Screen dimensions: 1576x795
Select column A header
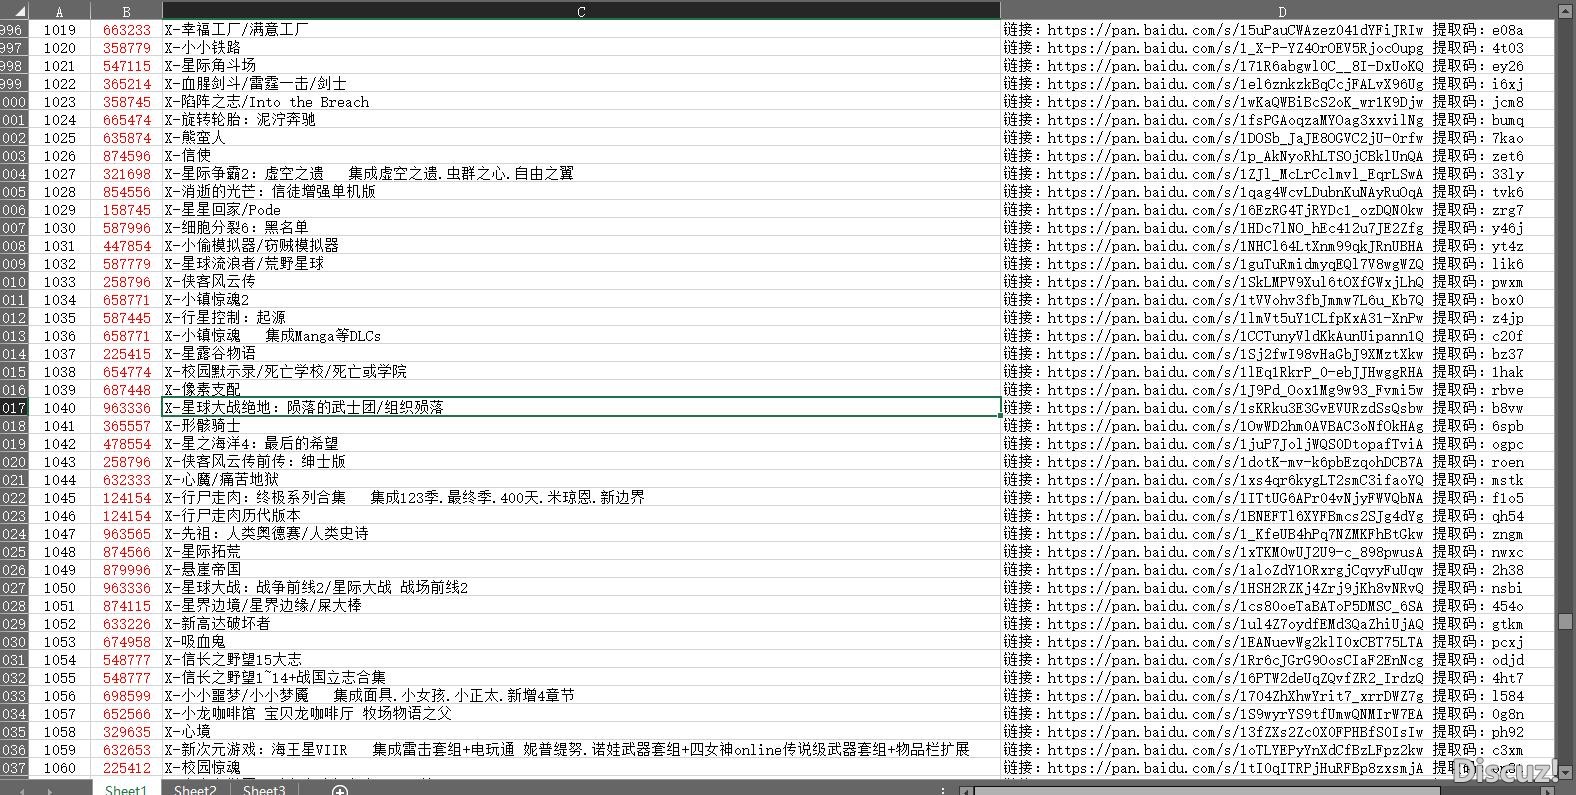click(59, 11)
